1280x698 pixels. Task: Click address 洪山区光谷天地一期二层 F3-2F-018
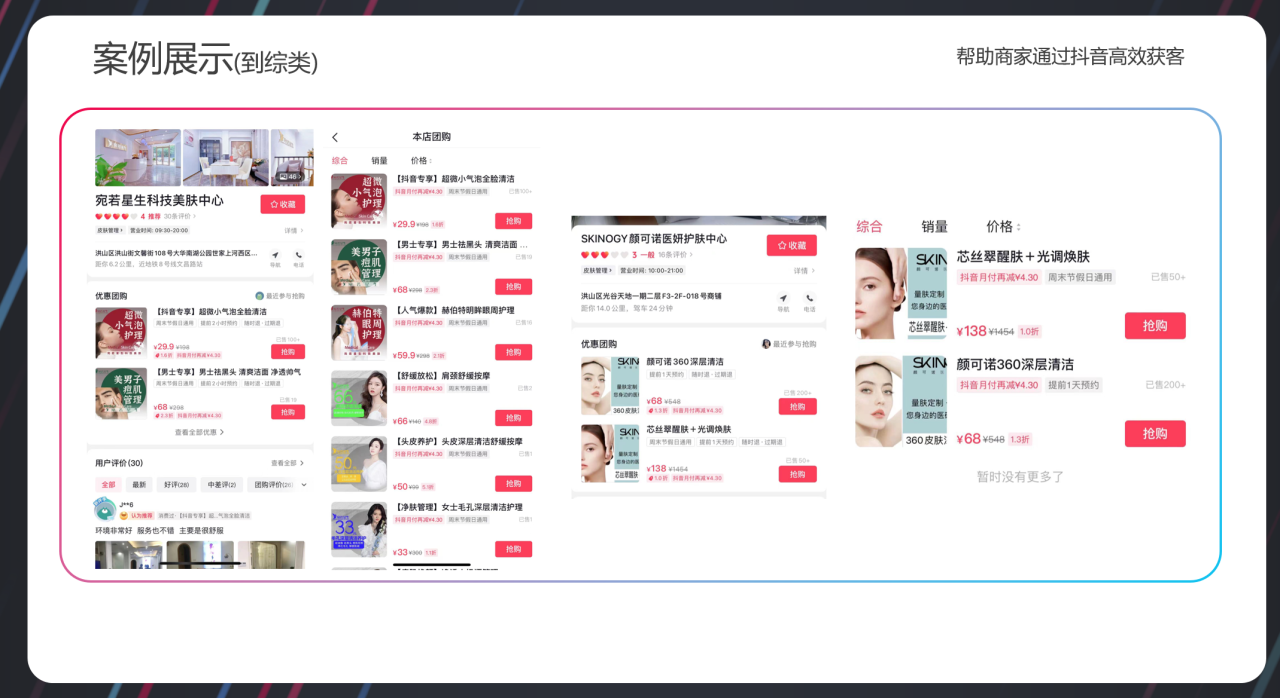[651, 296]
